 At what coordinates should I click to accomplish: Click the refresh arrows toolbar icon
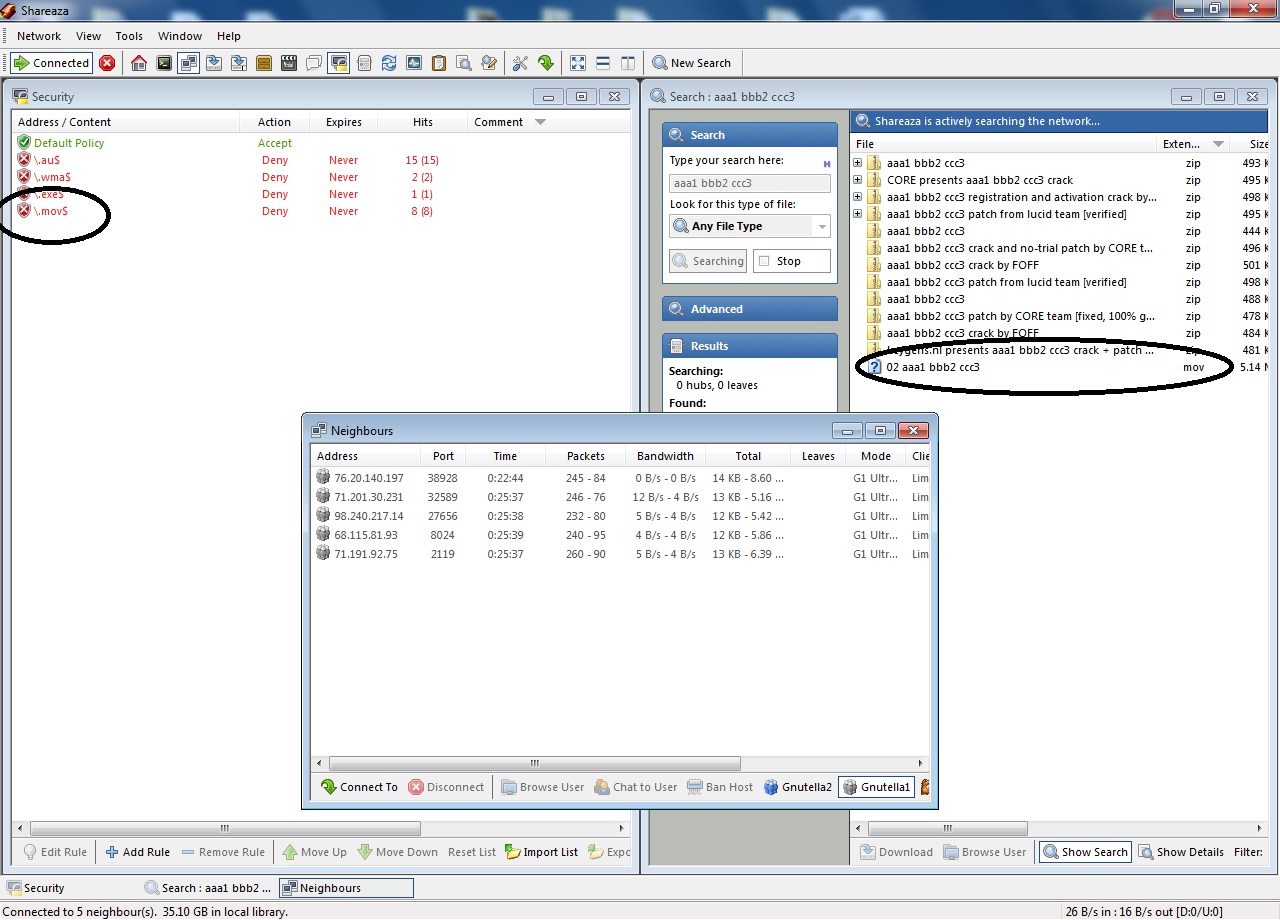[x=389, y=63]
